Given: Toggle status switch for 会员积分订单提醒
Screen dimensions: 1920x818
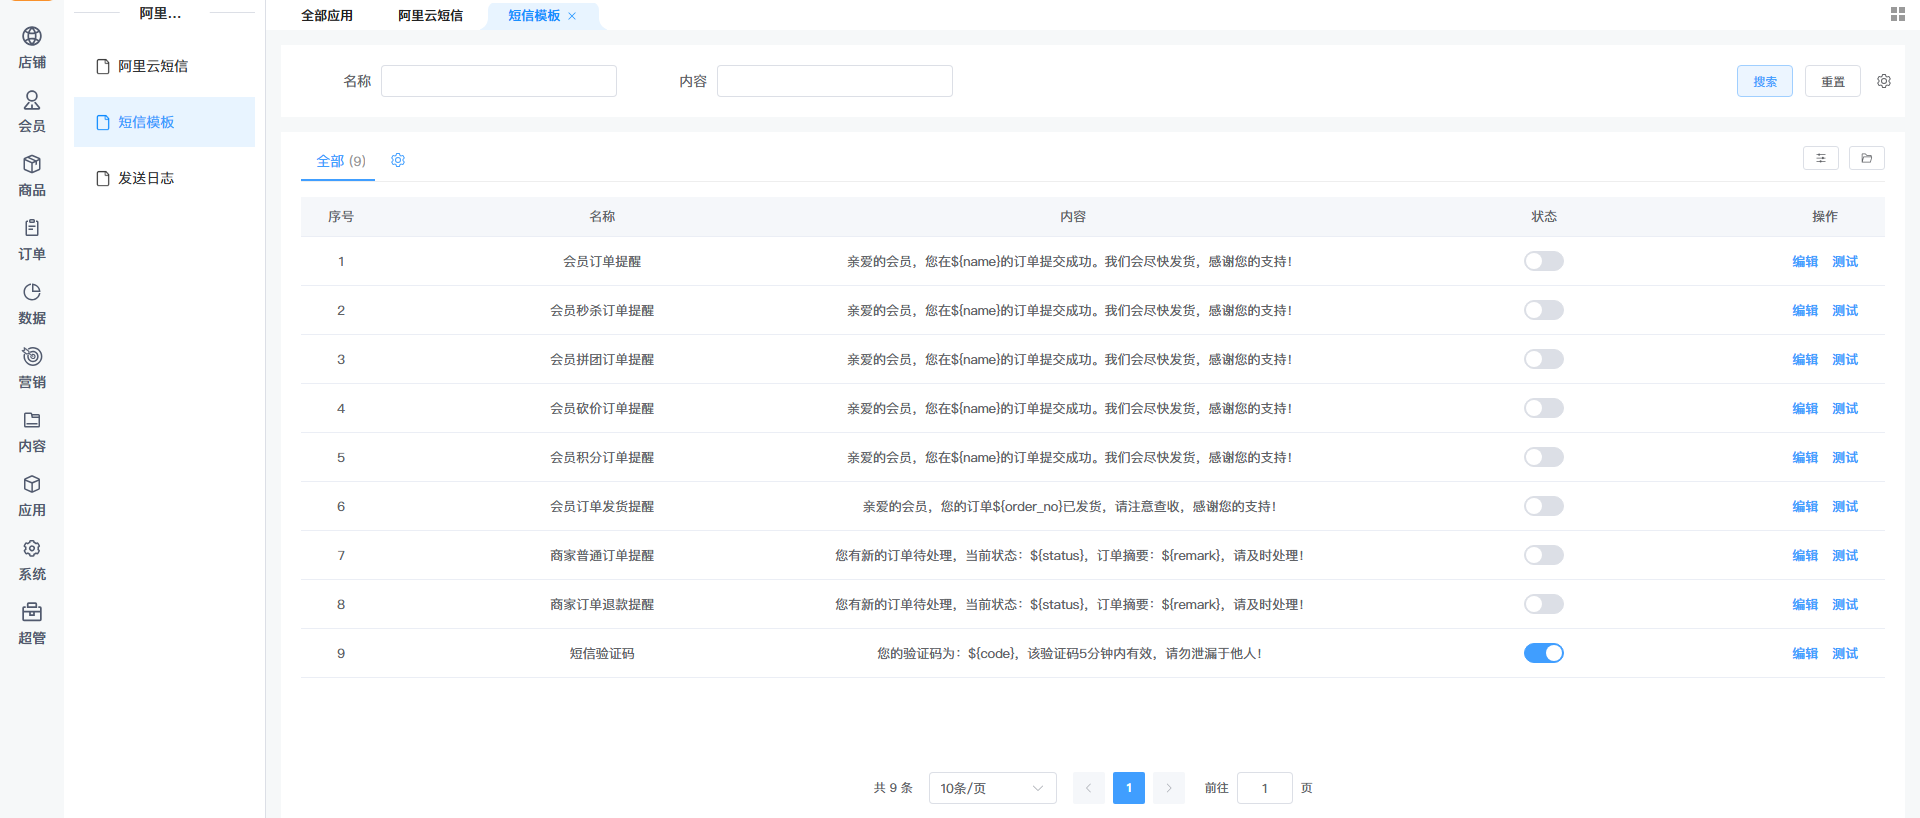Looking at the screenshot, I should point(1544,457).
